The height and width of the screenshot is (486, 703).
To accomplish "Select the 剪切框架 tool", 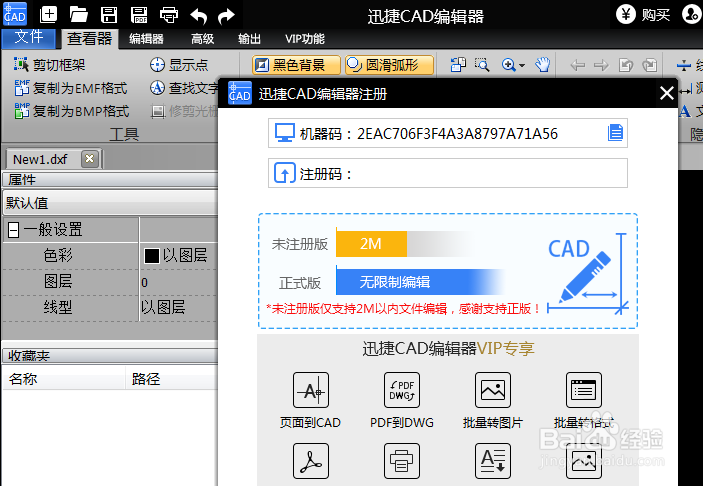I will click(49, 65).
